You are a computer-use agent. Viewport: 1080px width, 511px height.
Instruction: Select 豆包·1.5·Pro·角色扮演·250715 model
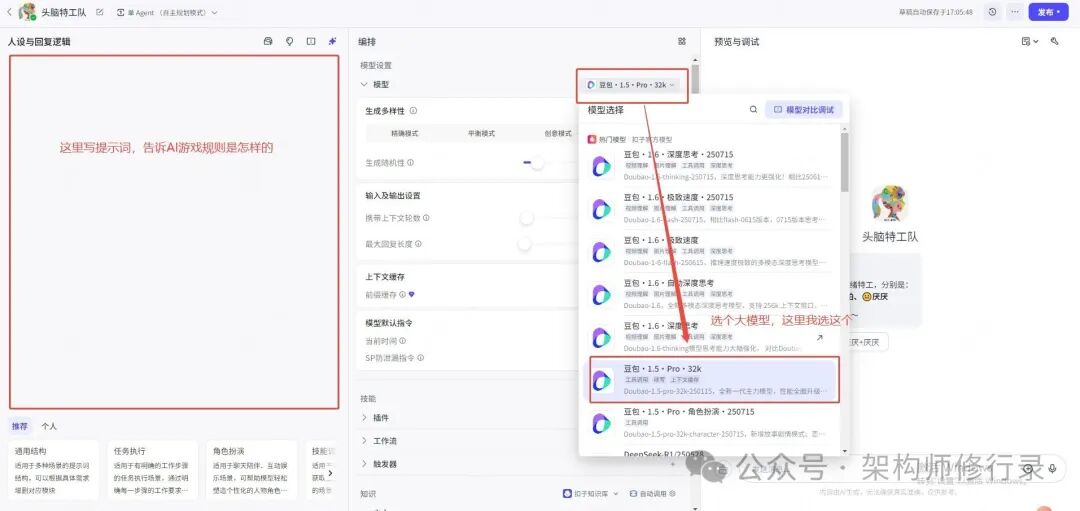click(711, 423)
